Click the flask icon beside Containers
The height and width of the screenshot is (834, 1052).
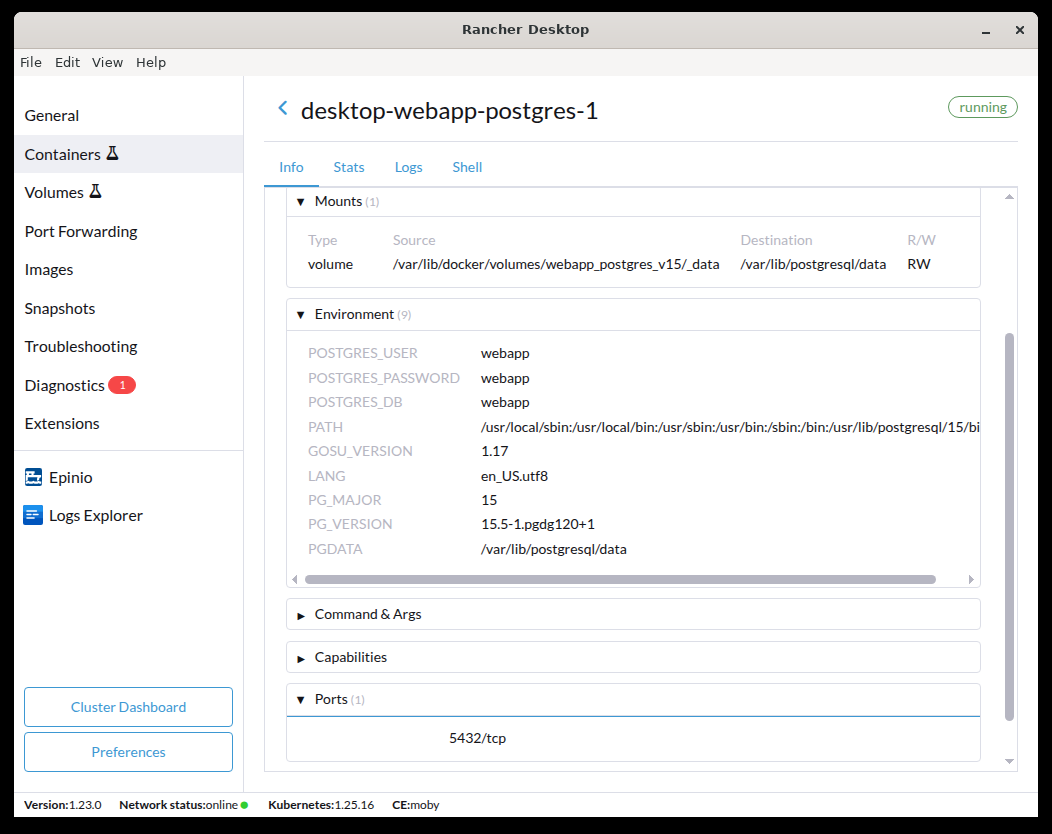point(113,154)
